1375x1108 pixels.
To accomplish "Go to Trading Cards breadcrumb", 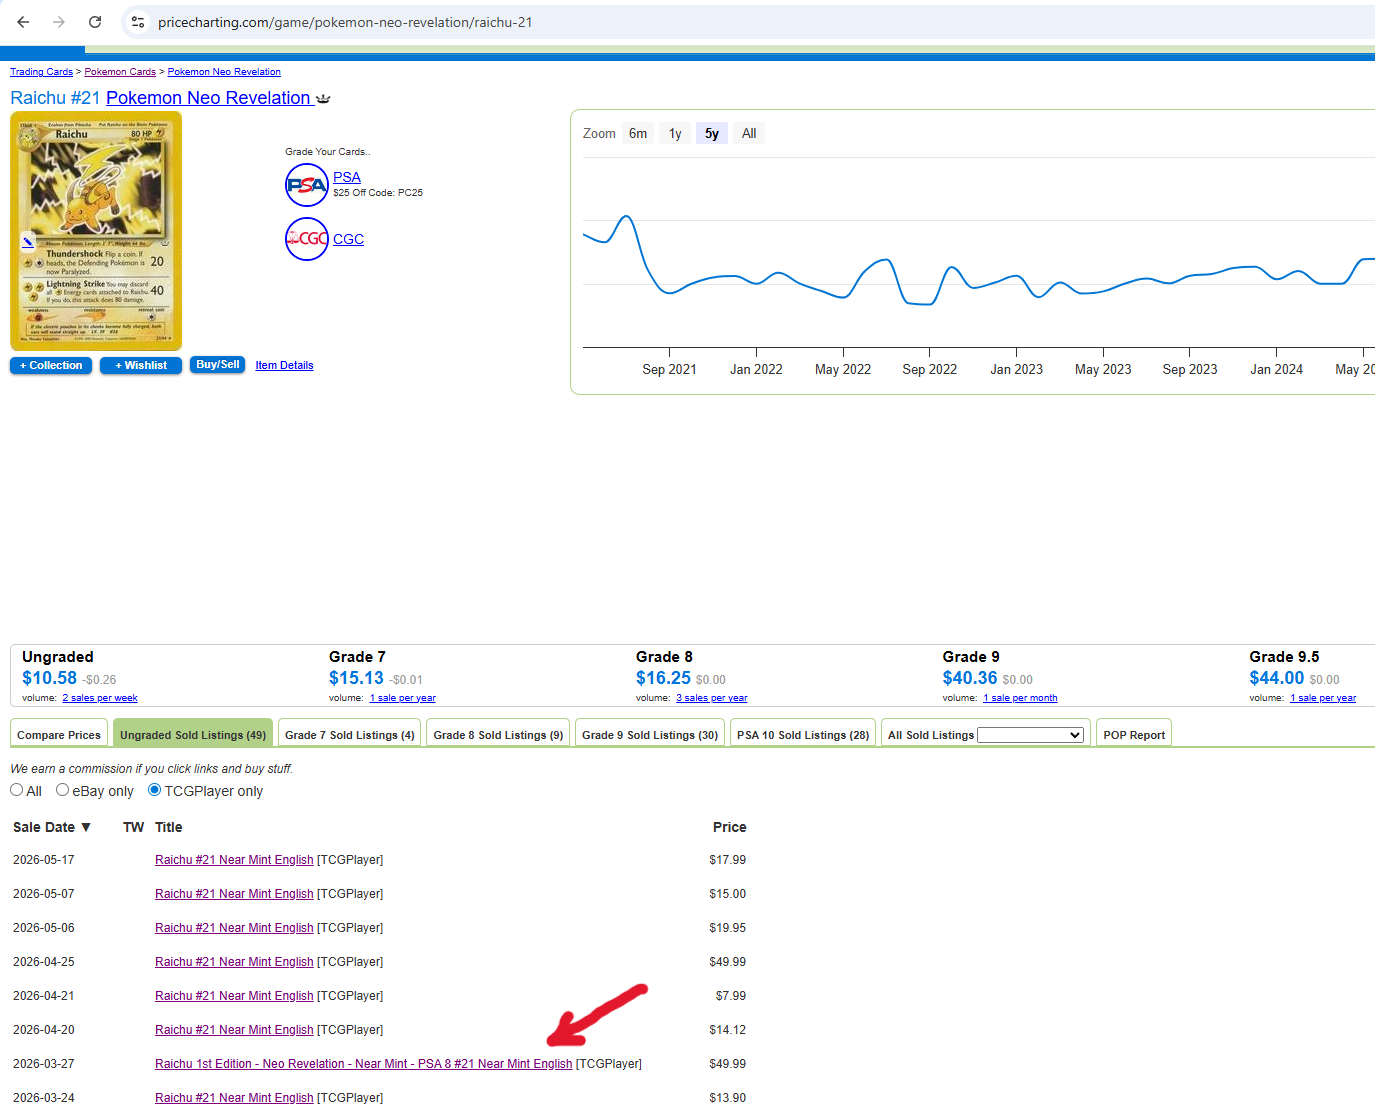I will (x=41, y=72).
